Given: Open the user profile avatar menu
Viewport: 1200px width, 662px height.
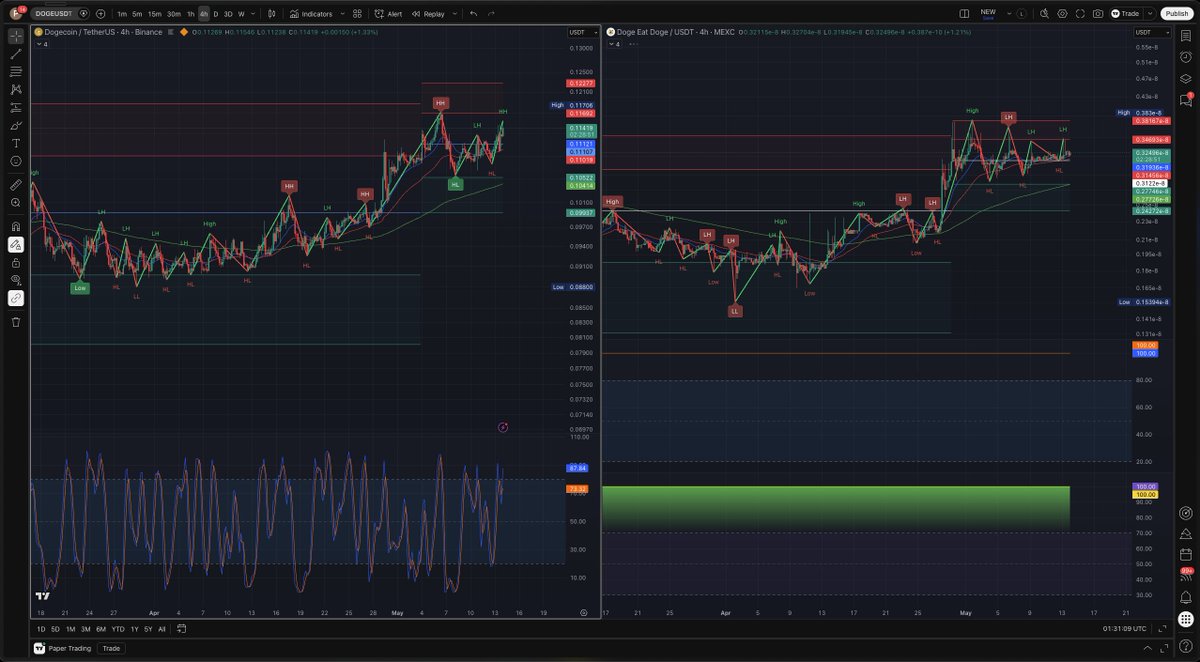Looking at the screenshot, I should 16,14.
